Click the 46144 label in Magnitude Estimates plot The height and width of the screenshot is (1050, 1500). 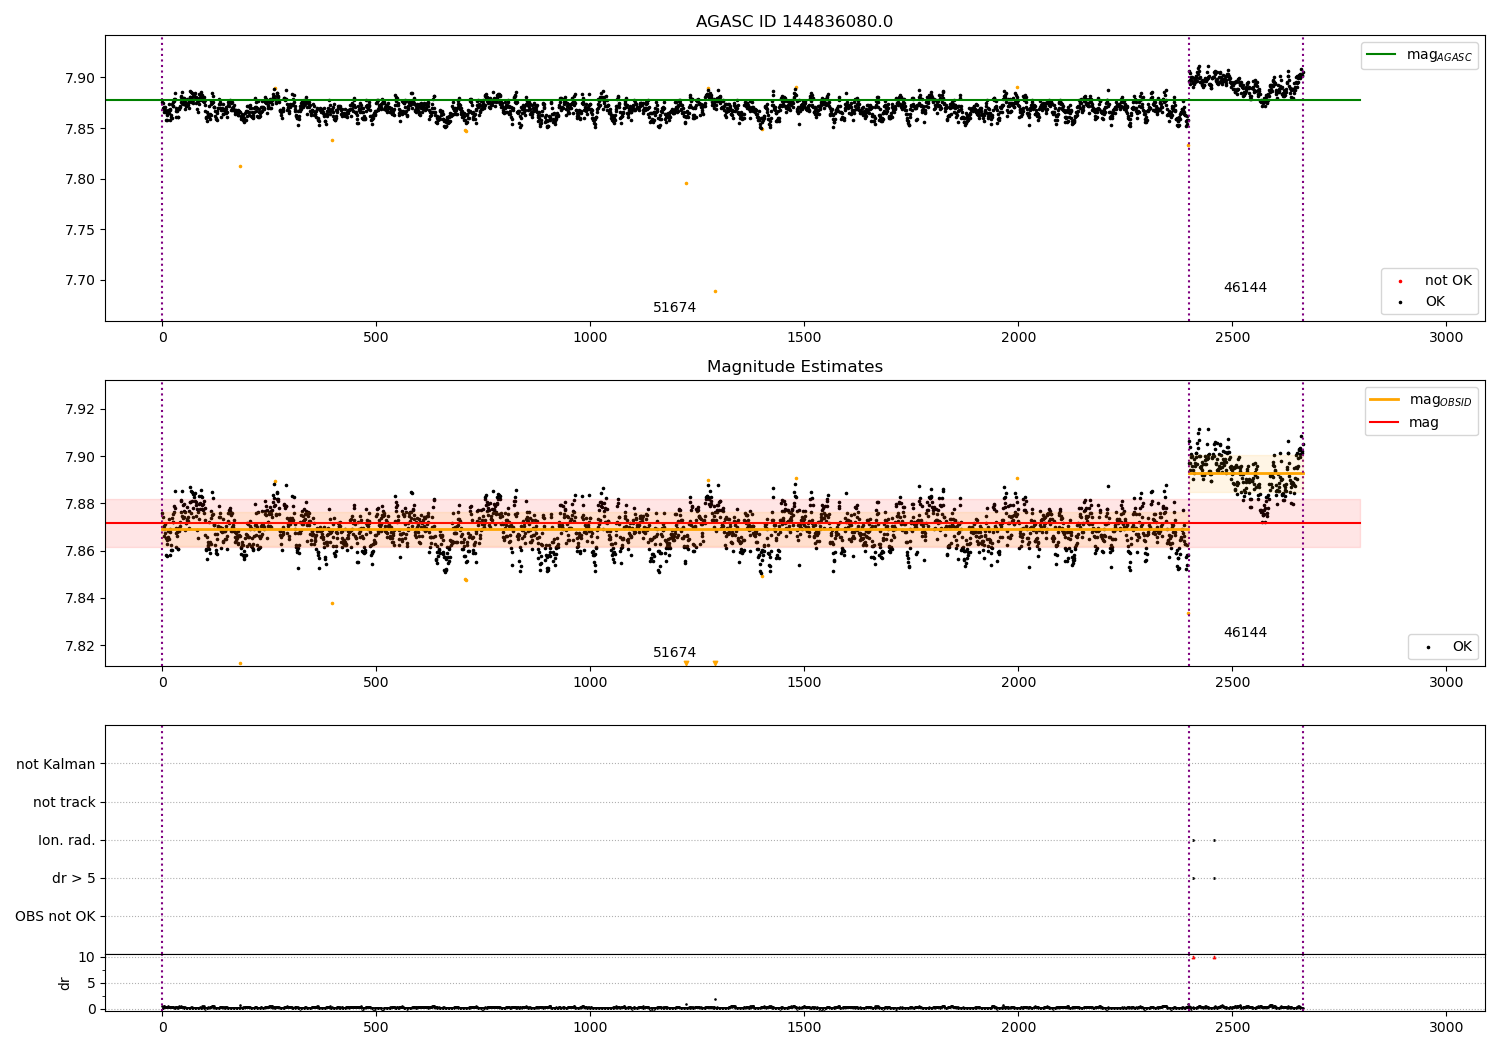click(x=1245, y=633)
